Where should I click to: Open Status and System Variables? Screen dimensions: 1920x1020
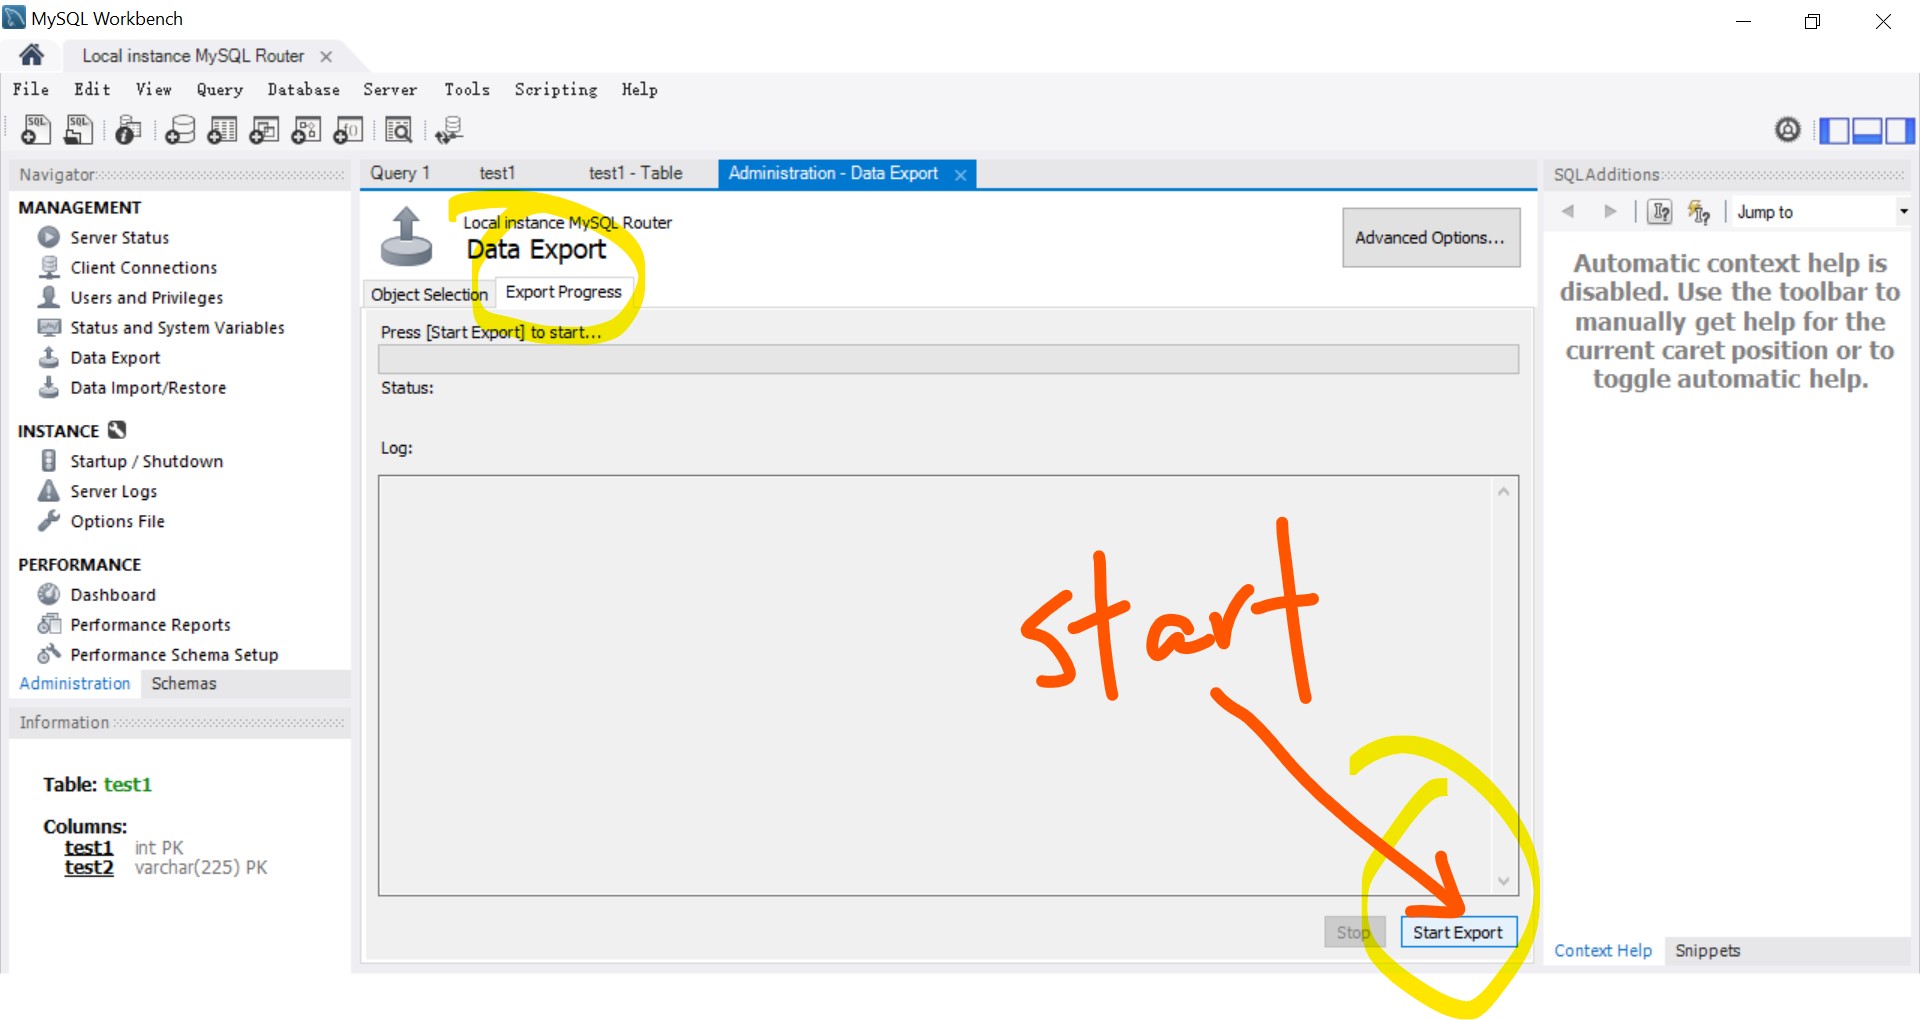pyautogui.click(x=177, y=328)
